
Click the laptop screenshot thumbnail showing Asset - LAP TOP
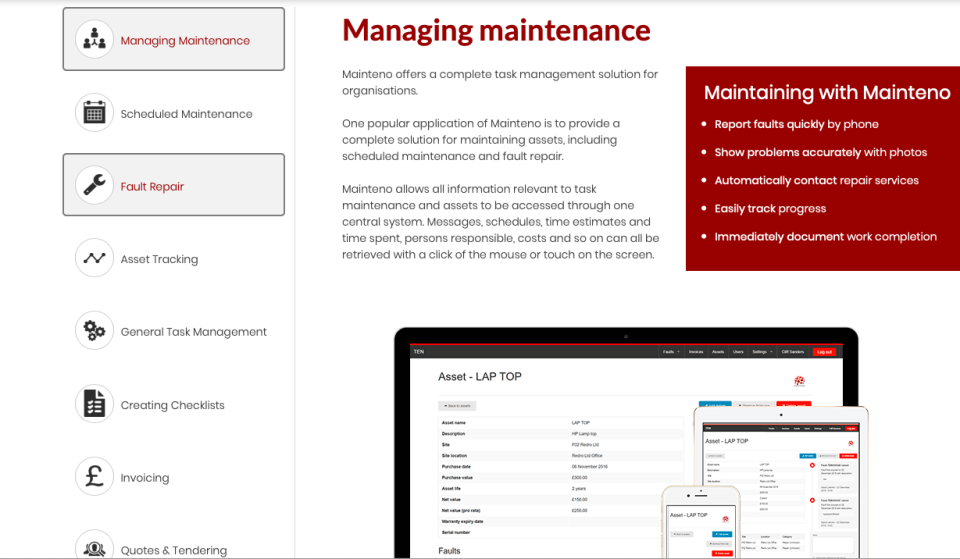[x=626, y=442]
